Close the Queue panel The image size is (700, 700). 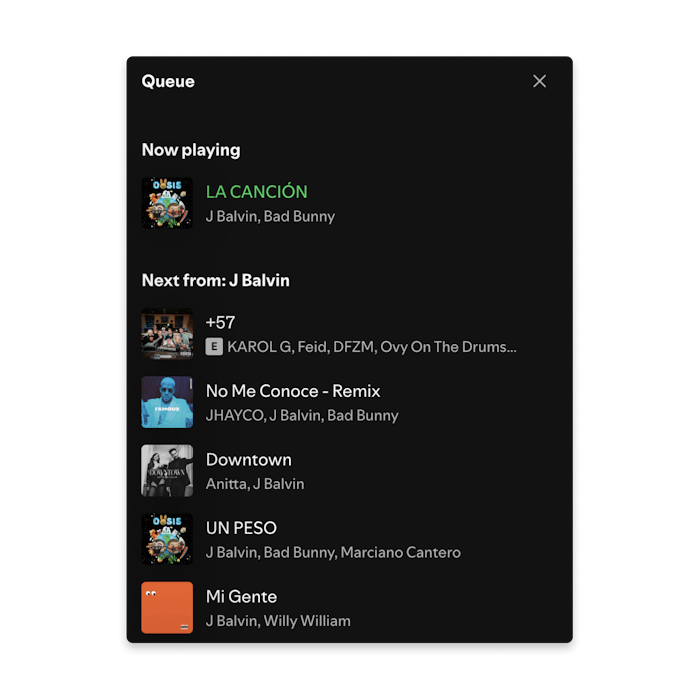coord(539,81)
